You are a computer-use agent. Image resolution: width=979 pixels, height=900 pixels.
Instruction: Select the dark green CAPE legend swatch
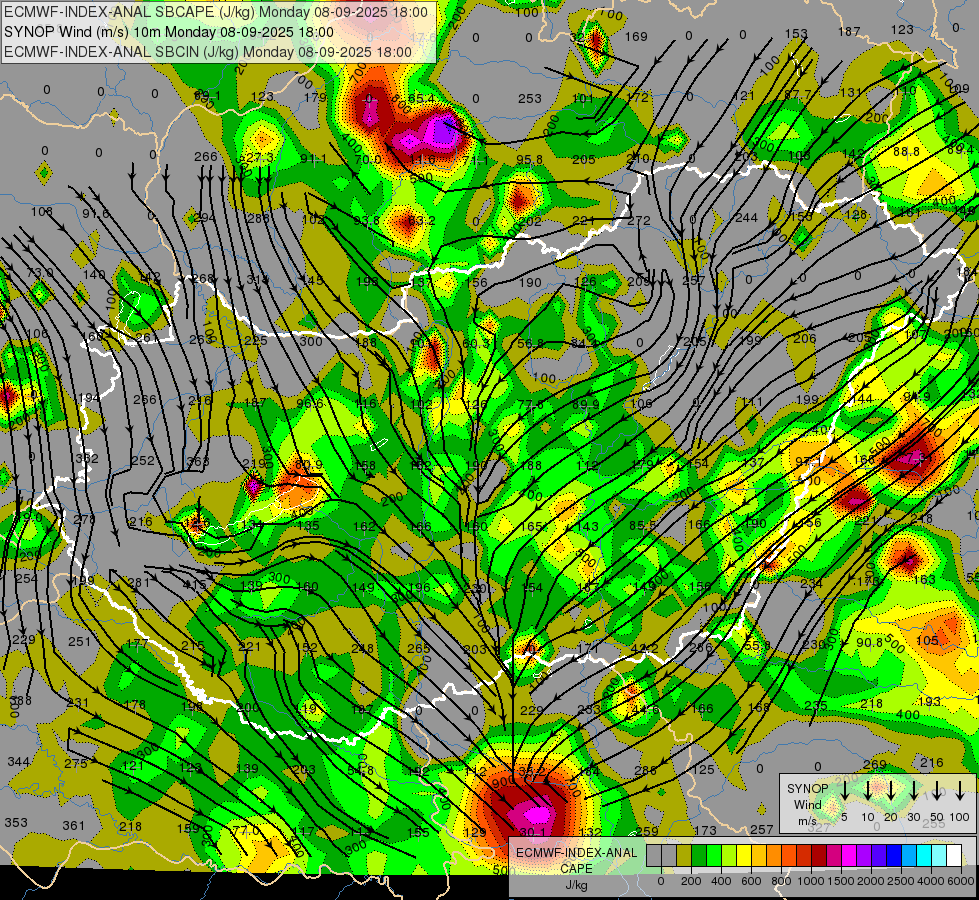click(x=699, y=856)
